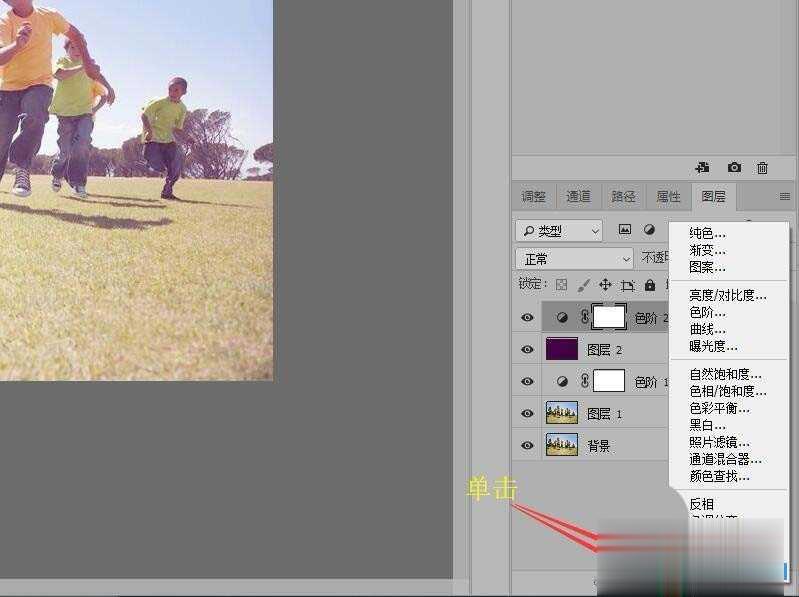Viewport: 799px width, 597px height.
Task: Choose 图案... from the menu
Action: click(707, 267)
